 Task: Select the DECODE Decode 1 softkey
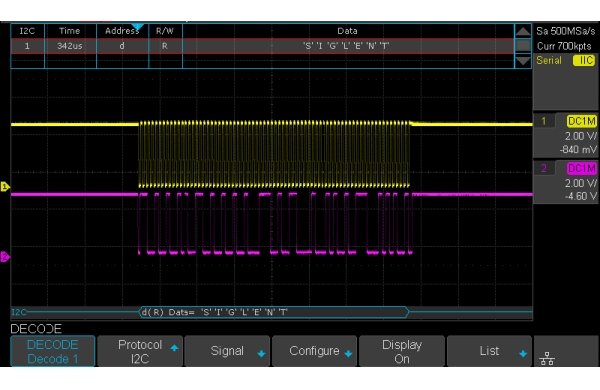[52, 351]
